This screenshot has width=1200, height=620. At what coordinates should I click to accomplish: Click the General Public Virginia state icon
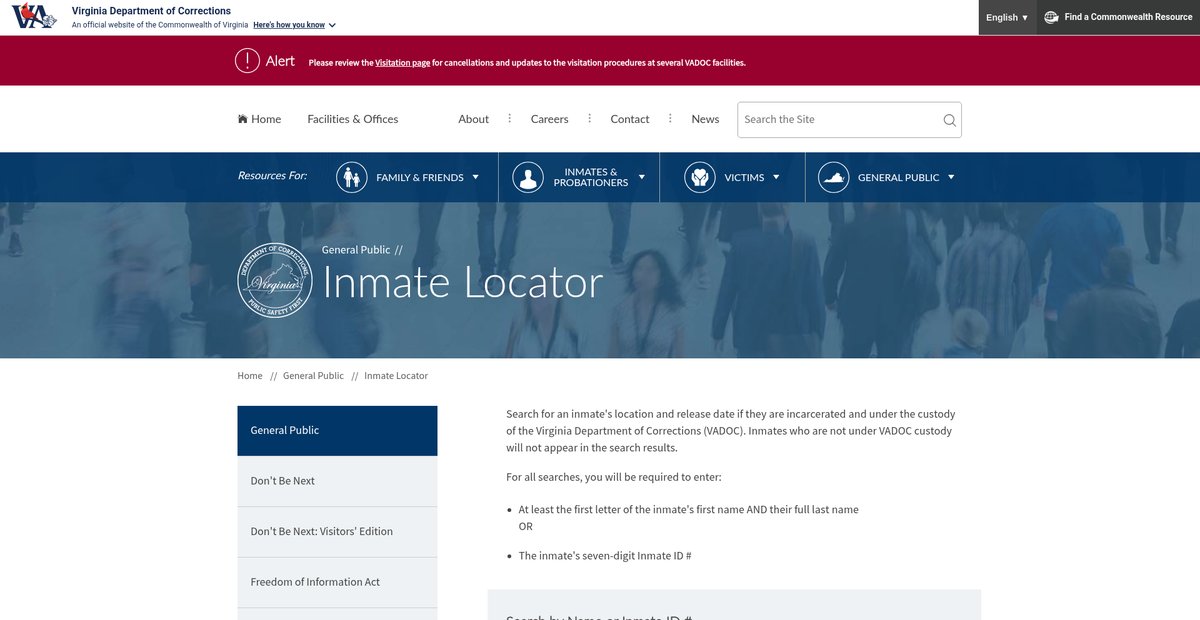pos(833,177)
